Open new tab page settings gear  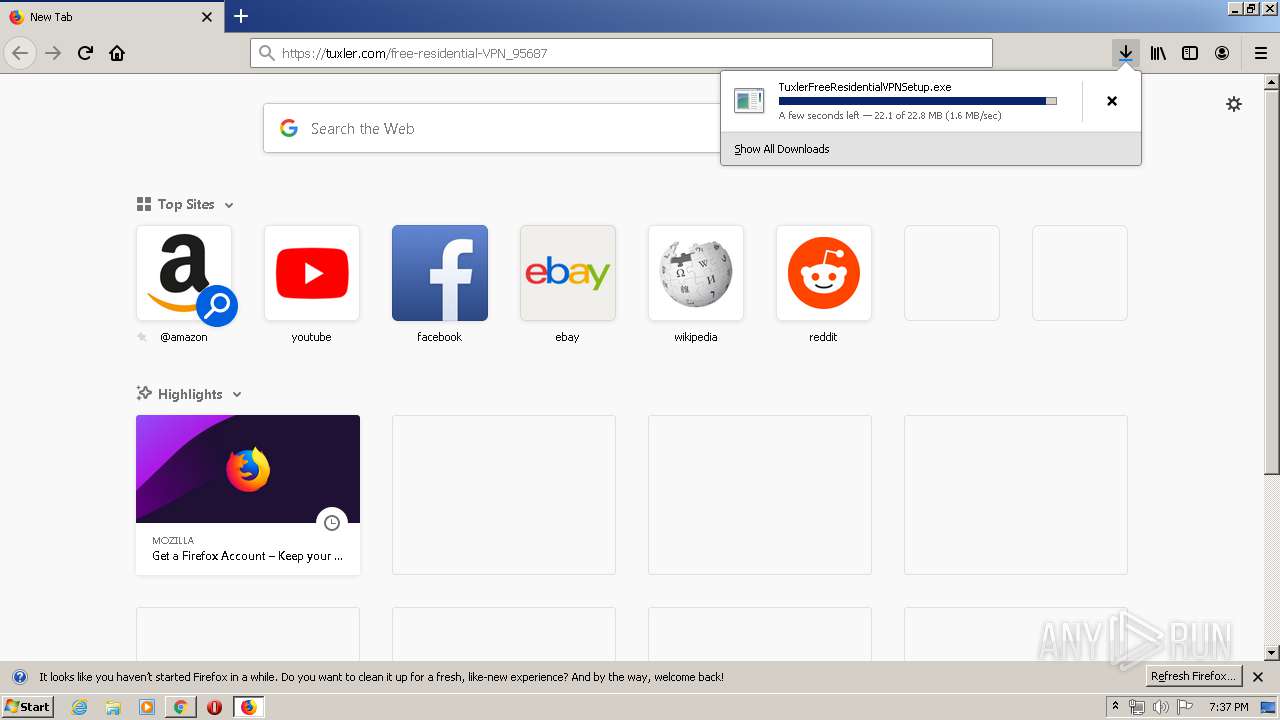tap(1234, 104)
